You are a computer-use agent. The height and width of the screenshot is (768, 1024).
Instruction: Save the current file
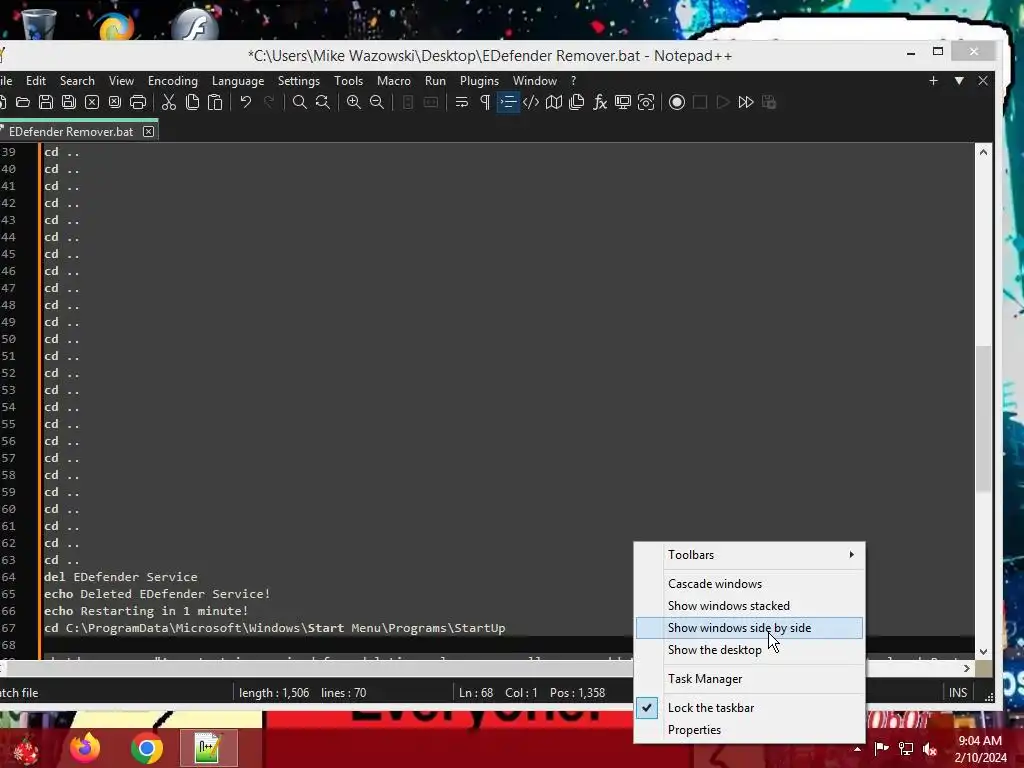(46, 103)
